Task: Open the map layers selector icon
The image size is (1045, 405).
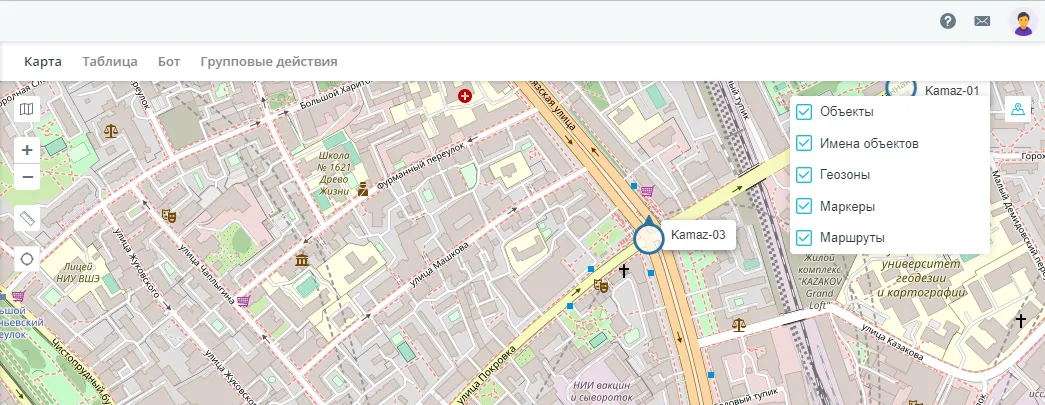Action: [27, 109]
